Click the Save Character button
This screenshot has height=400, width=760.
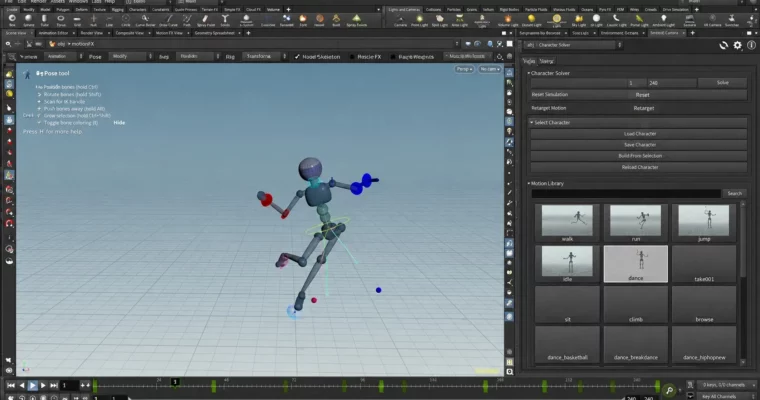pyautogui.click(x=639, y=145)
